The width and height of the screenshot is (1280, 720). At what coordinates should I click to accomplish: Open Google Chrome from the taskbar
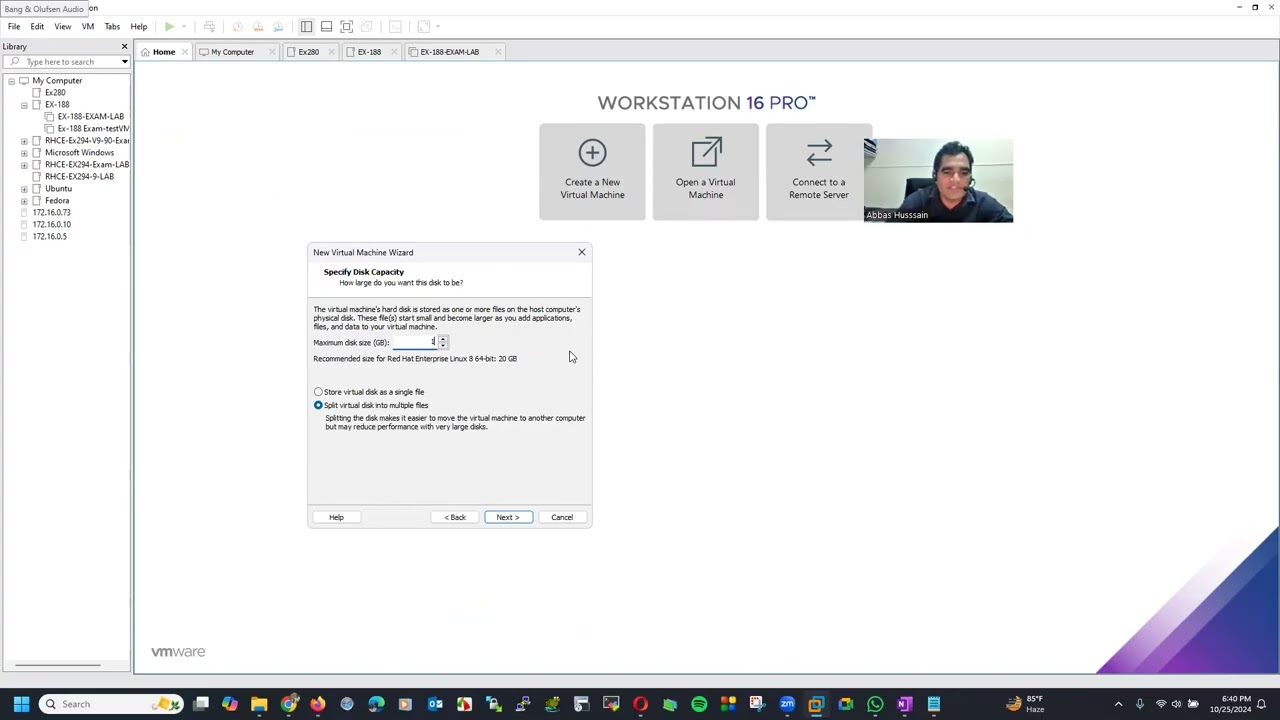289,704
